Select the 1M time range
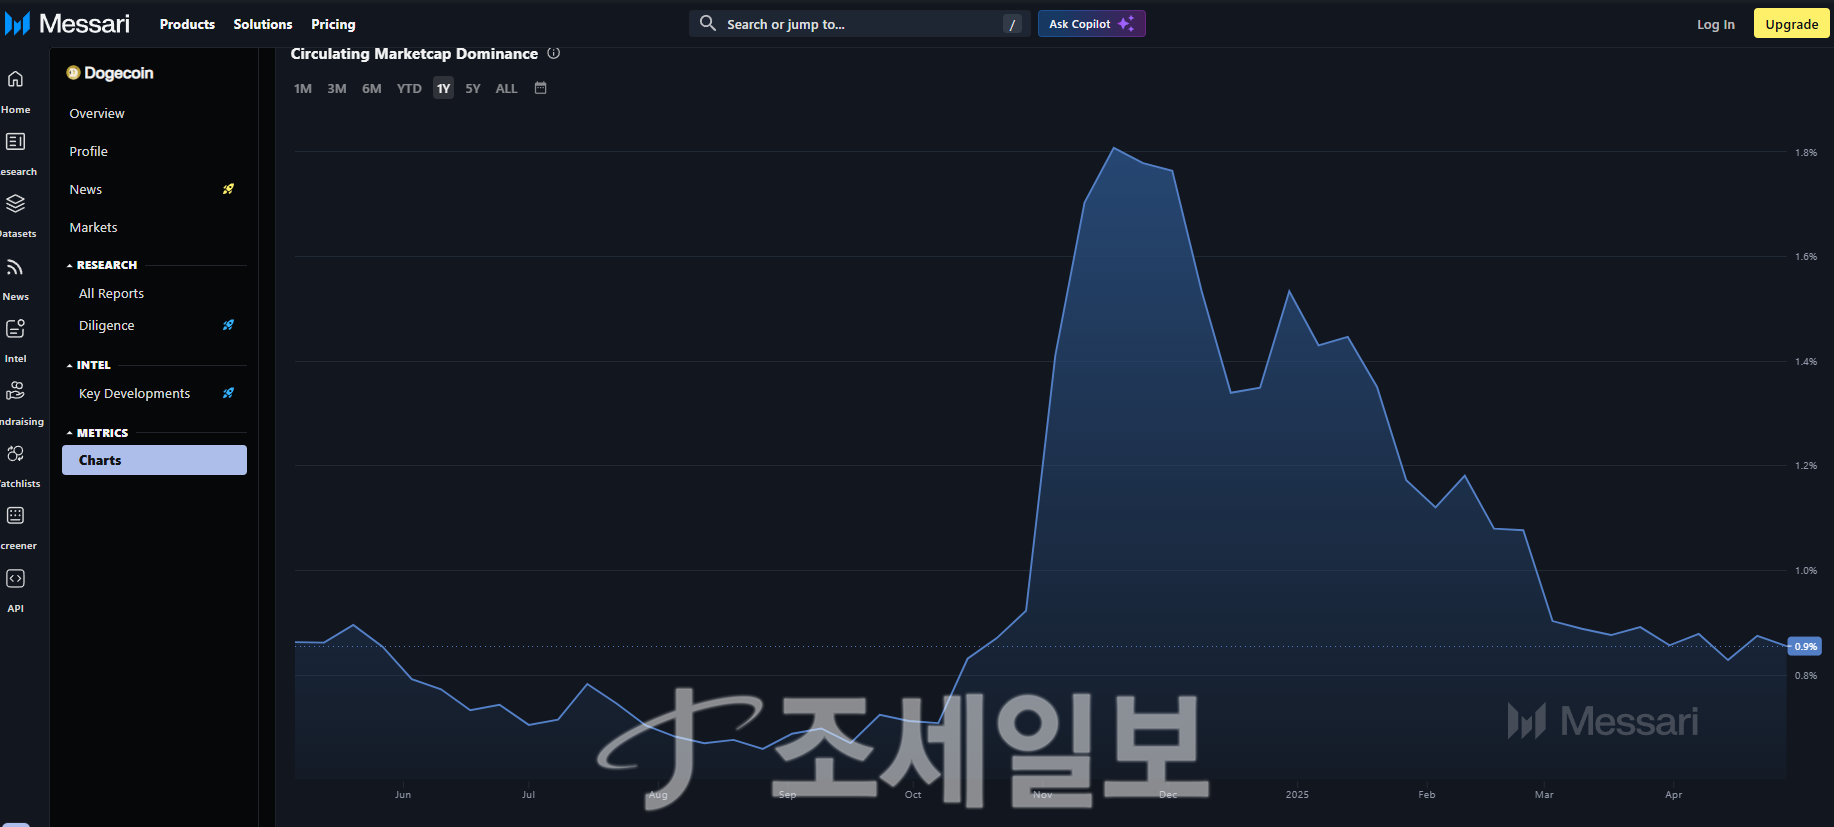1834x827 pixels. [303, 89]
